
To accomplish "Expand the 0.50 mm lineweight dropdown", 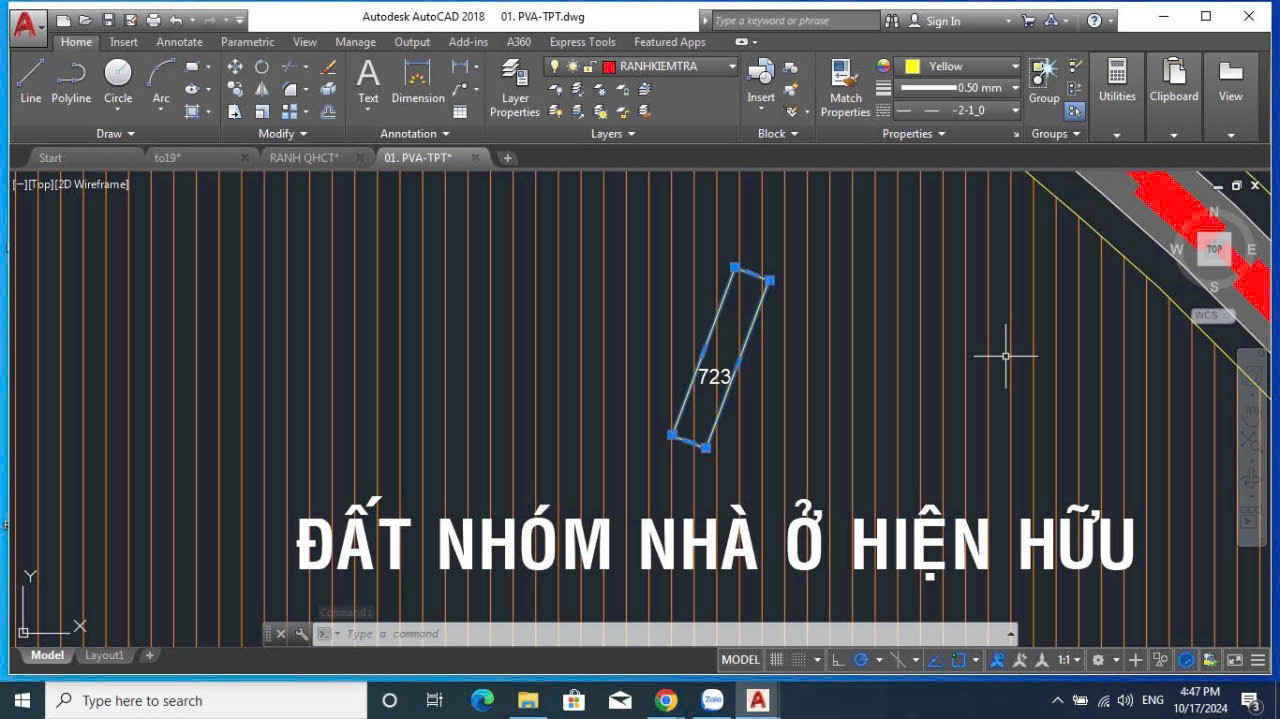I will (x=1015, y=88).
